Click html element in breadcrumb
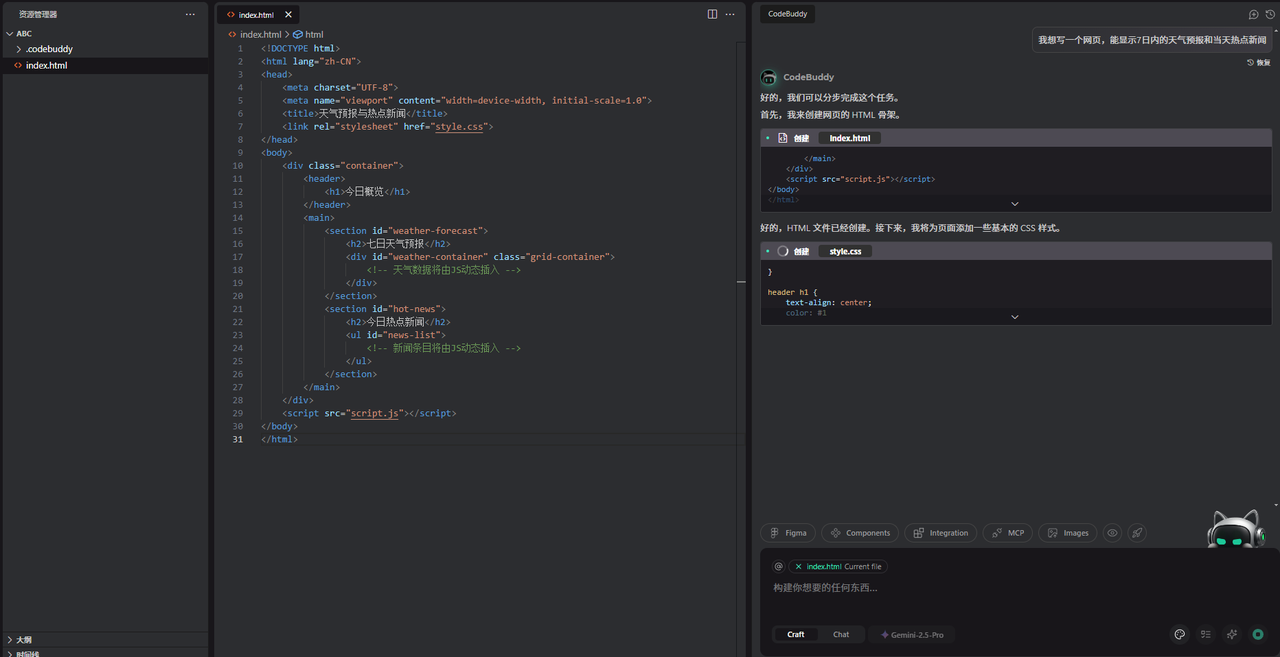1280x657 pixels. (x=308, y=34)
